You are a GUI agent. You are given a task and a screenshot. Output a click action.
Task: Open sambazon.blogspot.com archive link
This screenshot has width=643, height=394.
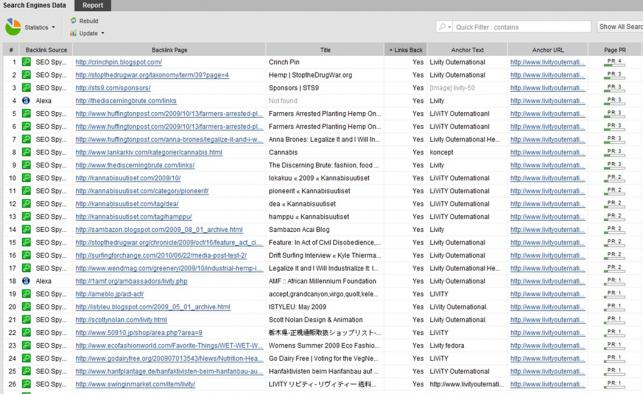tap(159, 229)
